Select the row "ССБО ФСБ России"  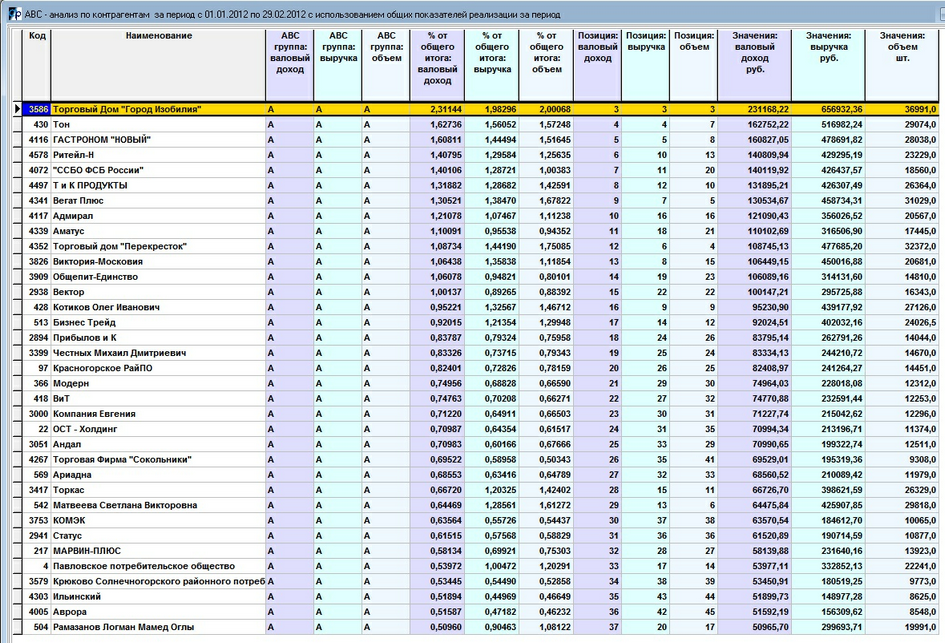(x=480, y=170)
